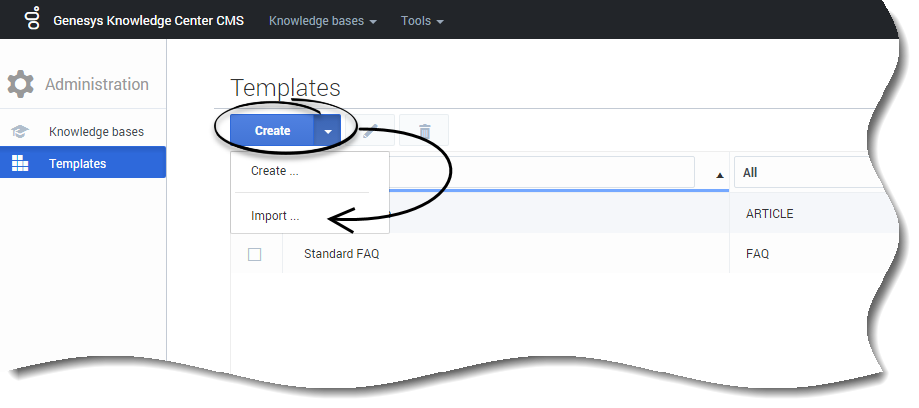Image resolution: width=919 pixels, height=408 pixels.
Task: Click the trash delete icon in toolbar
Action: (x=424, y=131)
